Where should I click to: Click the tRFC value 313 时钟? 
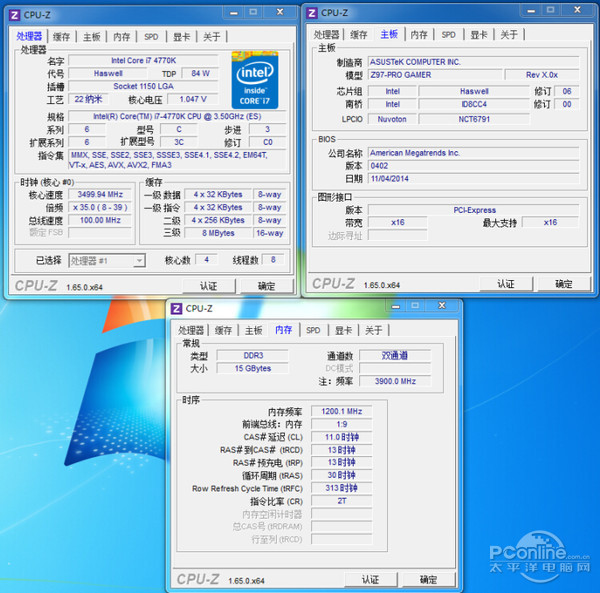(x=342, y=488)
